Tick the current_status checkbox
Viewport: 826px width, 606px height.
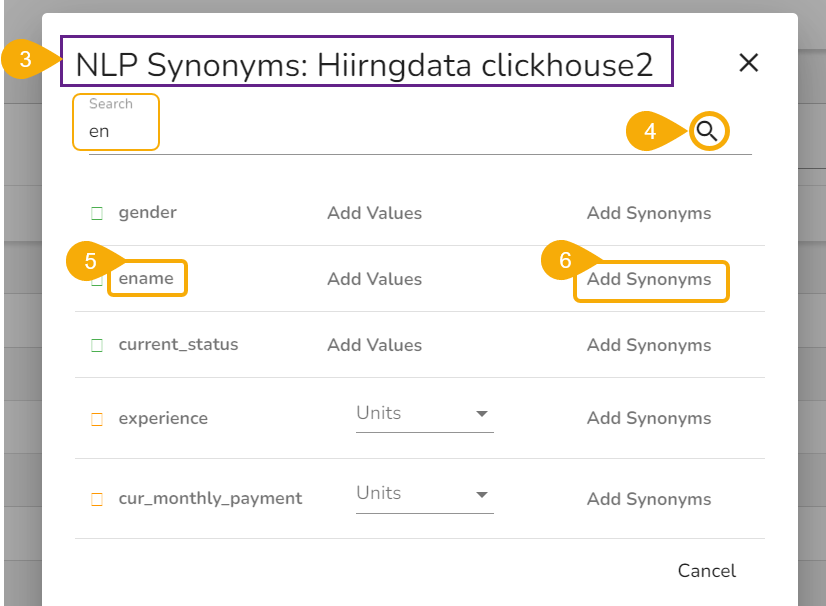[97, 345]
